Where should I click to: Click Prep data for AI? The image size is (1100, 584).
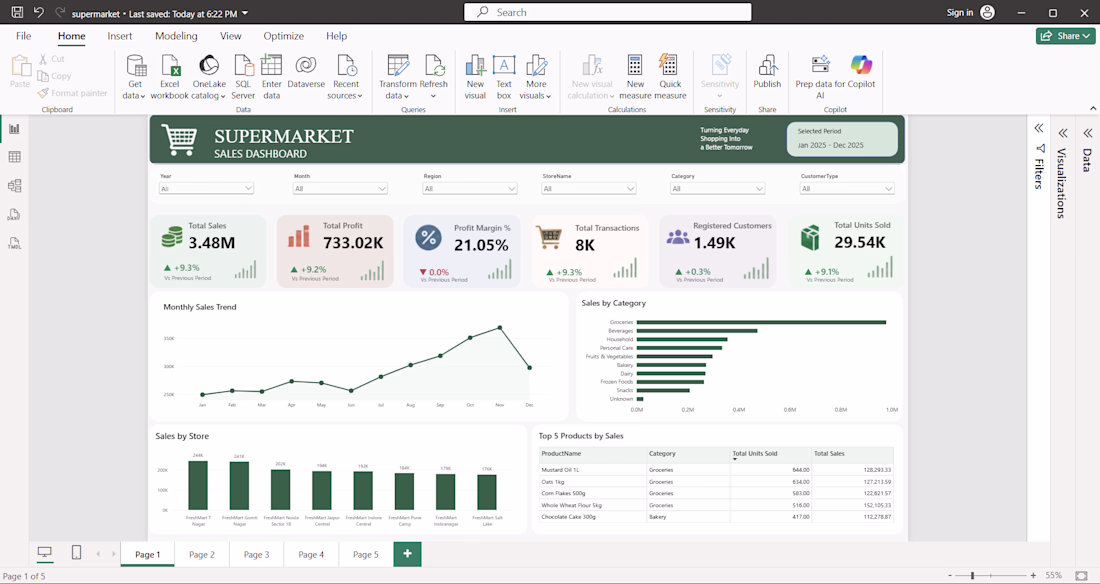pos(820,77)
